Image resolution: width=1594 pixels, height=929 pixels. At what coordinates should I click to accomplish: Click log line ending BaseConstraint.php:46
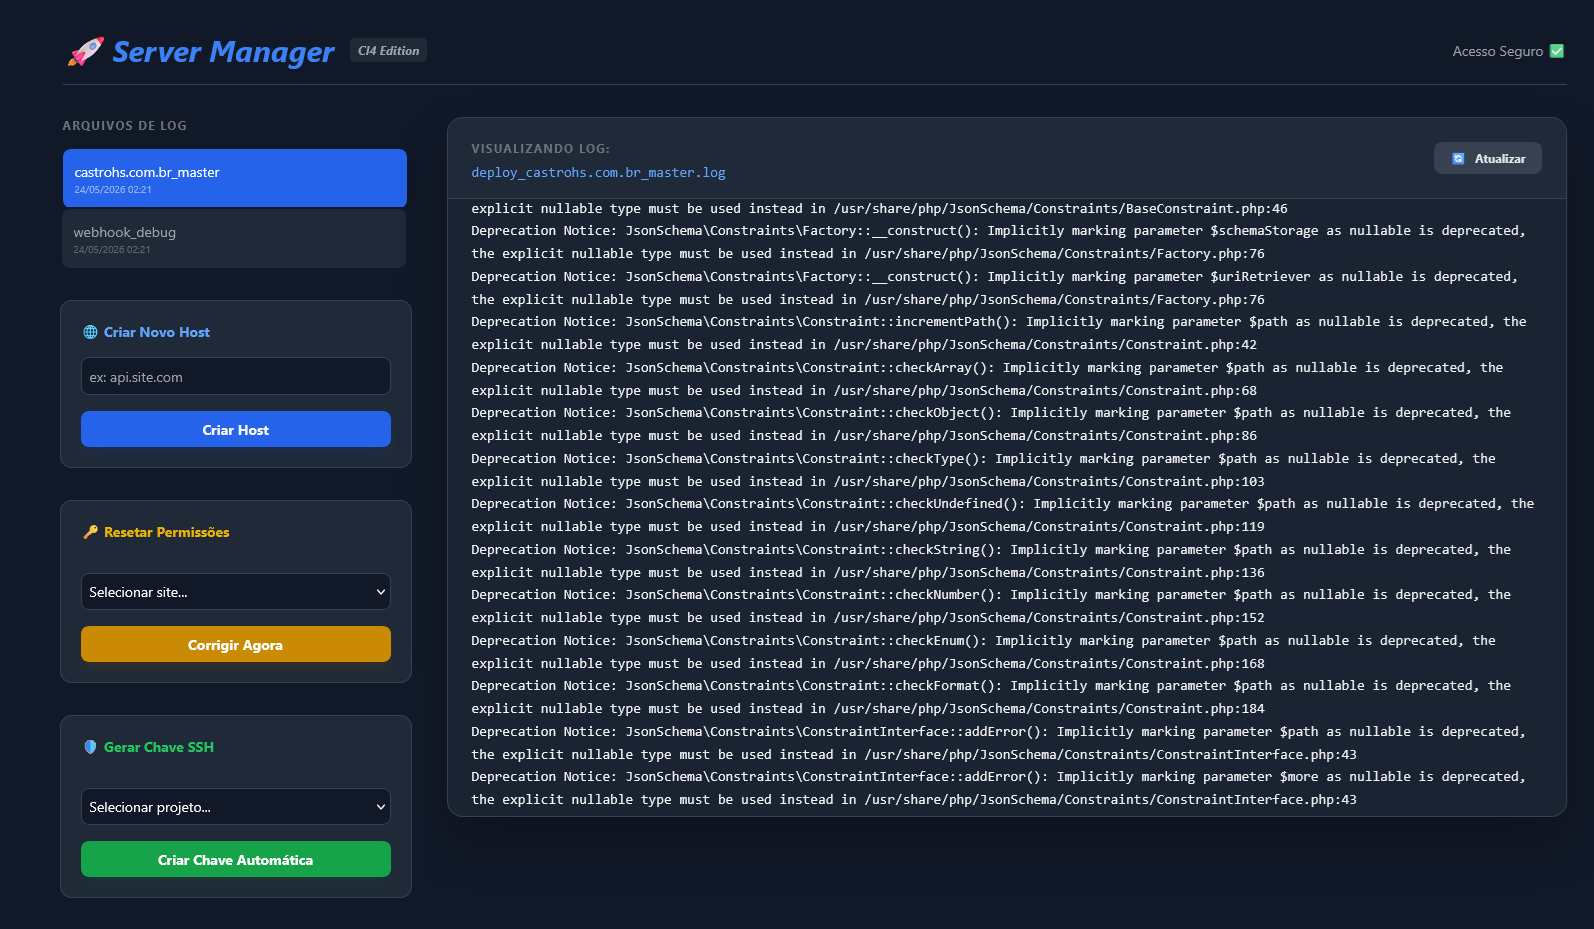880,209
